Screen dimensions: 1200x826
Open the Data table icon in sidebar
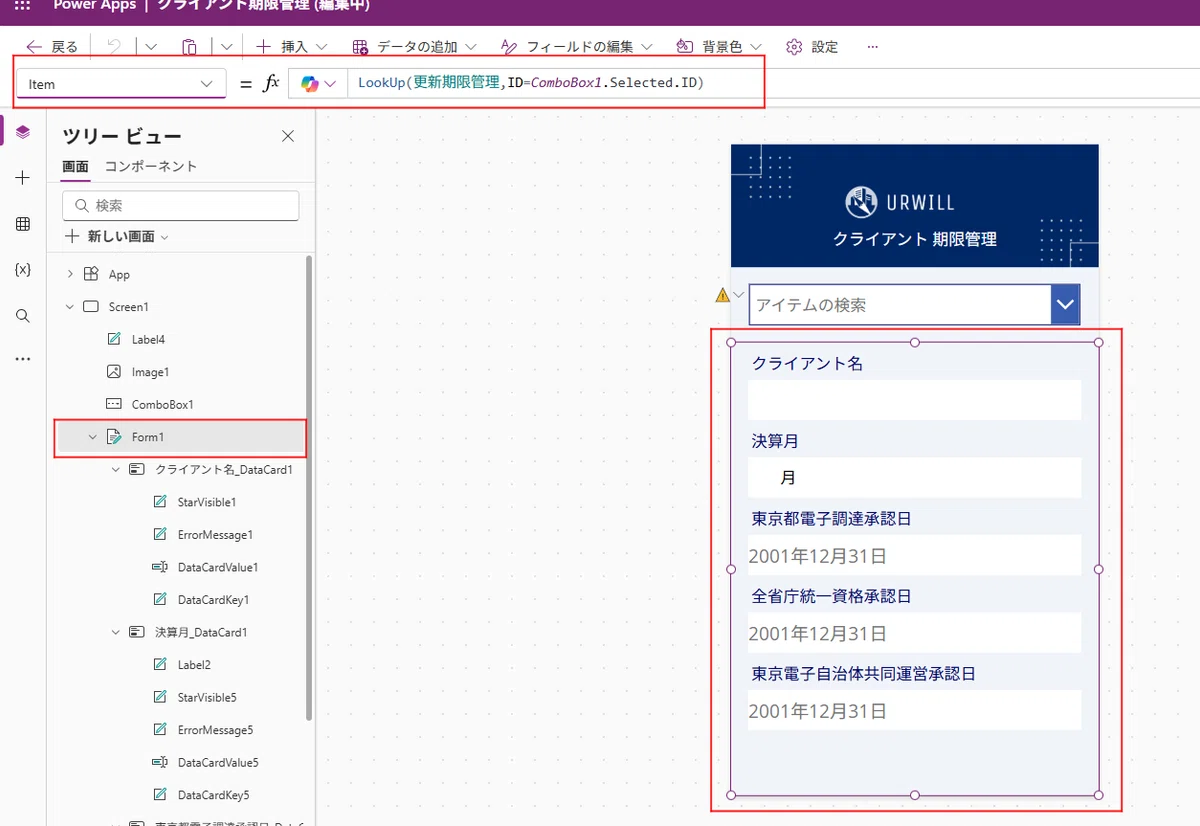pyautogui.click(x=23, y=224)
